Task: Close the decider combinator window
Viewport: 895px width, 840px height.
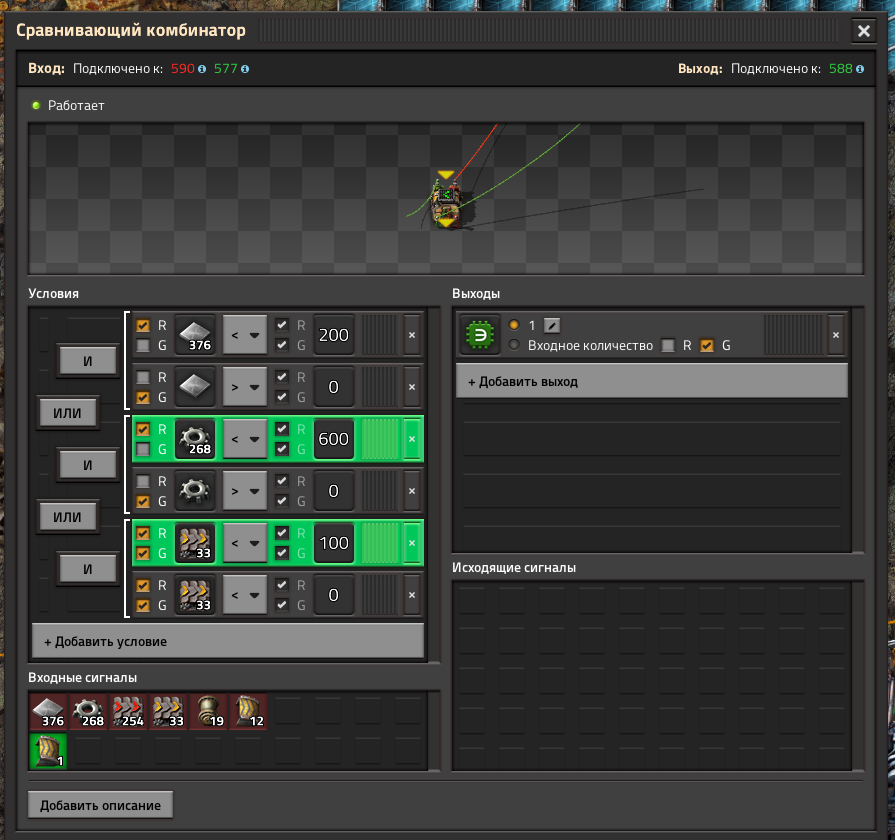Action: coord(864,31)
